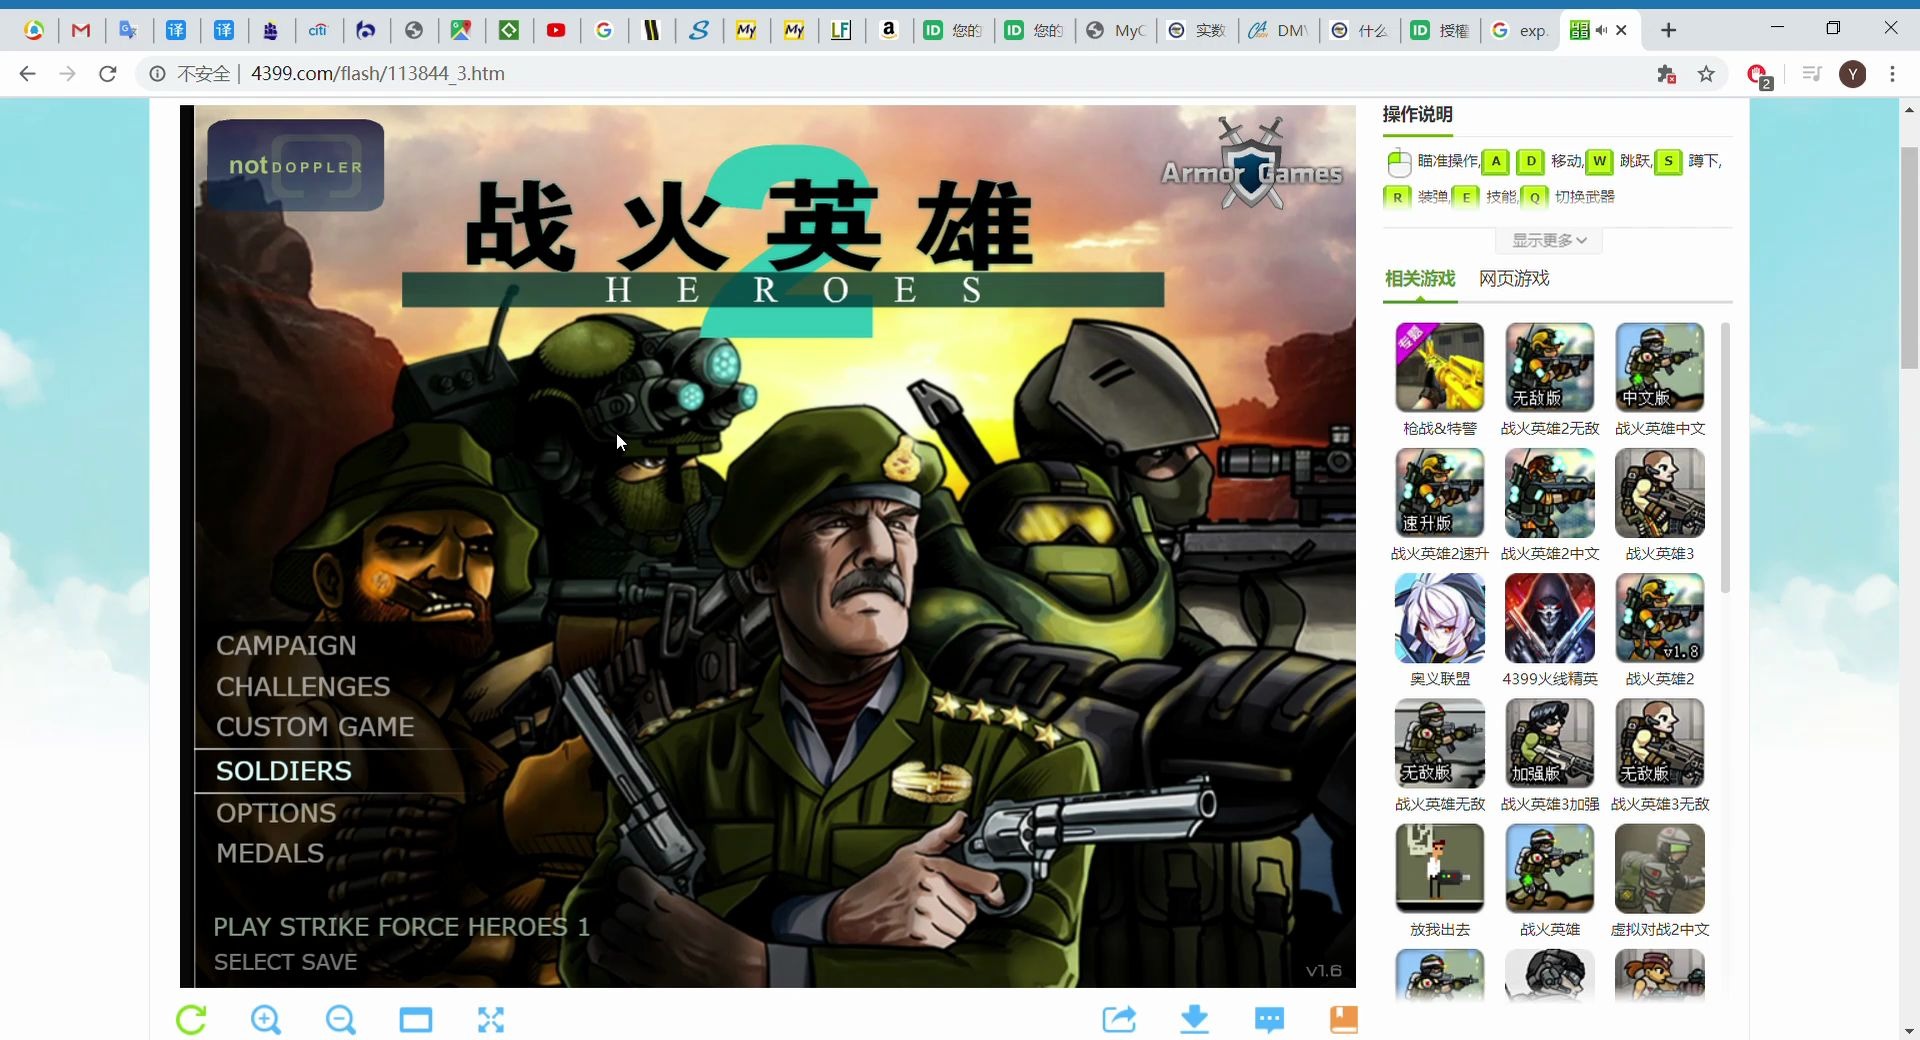Open the 战火英雄2无敌 game thumbnail
1920x1040 pixels.
(x=1549, y=367)
